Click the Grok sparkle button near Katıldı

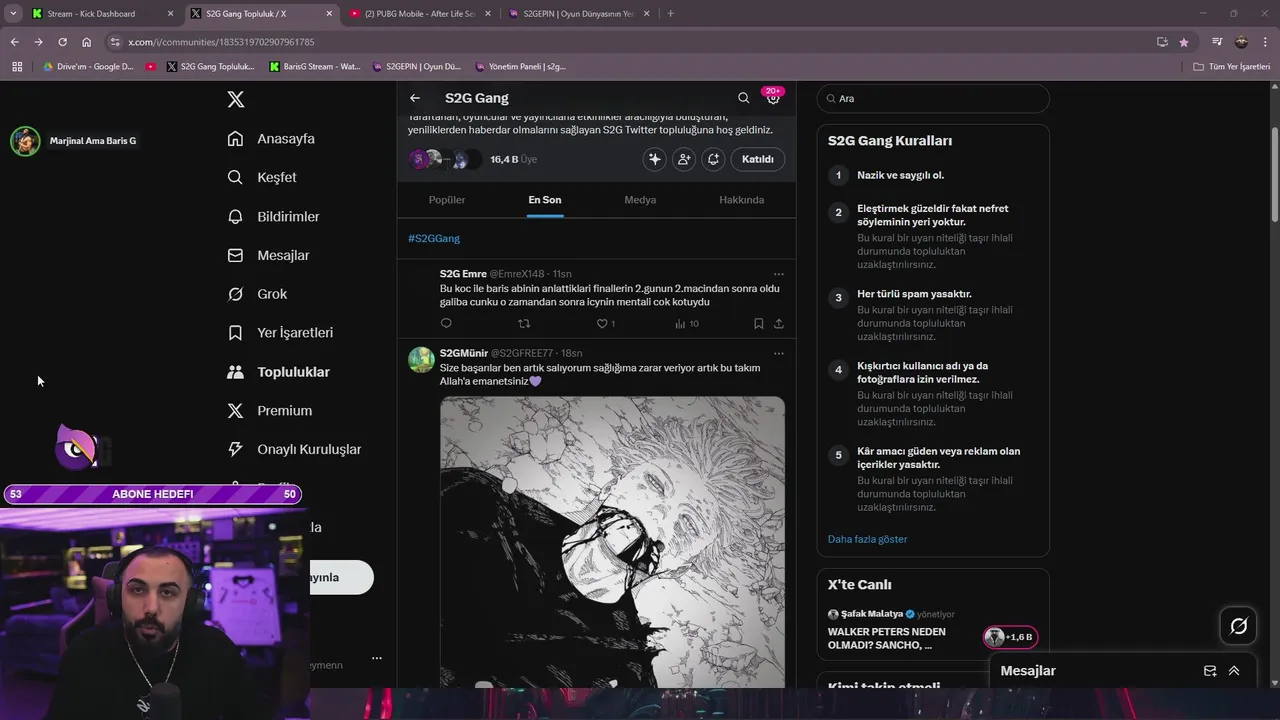(x=655, y=159)
